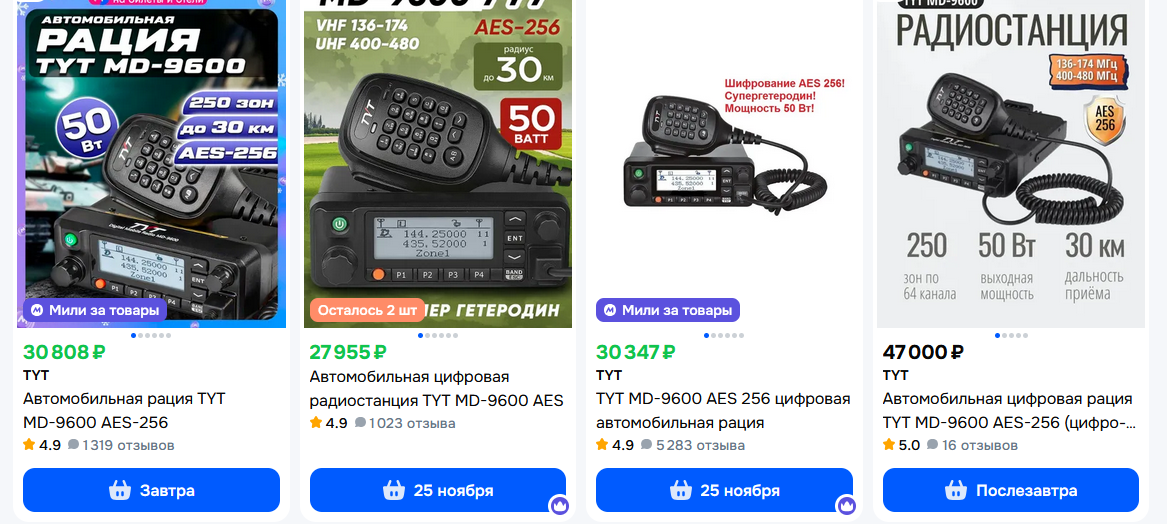Click the purple crown icon on the second product card

[x=559, y=506]
